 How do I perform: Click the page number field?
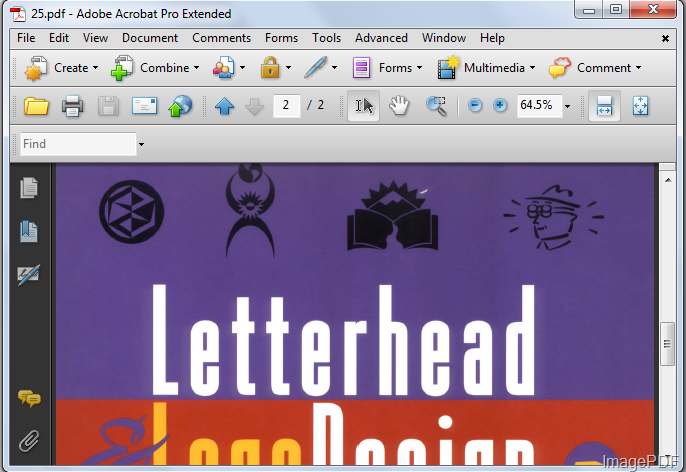[287, 105]
